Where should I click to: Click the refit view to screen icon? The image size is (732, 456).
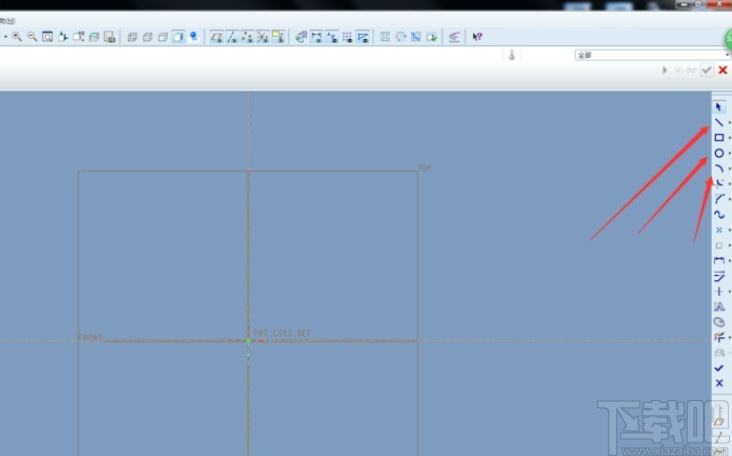click(x=47, y=36)
